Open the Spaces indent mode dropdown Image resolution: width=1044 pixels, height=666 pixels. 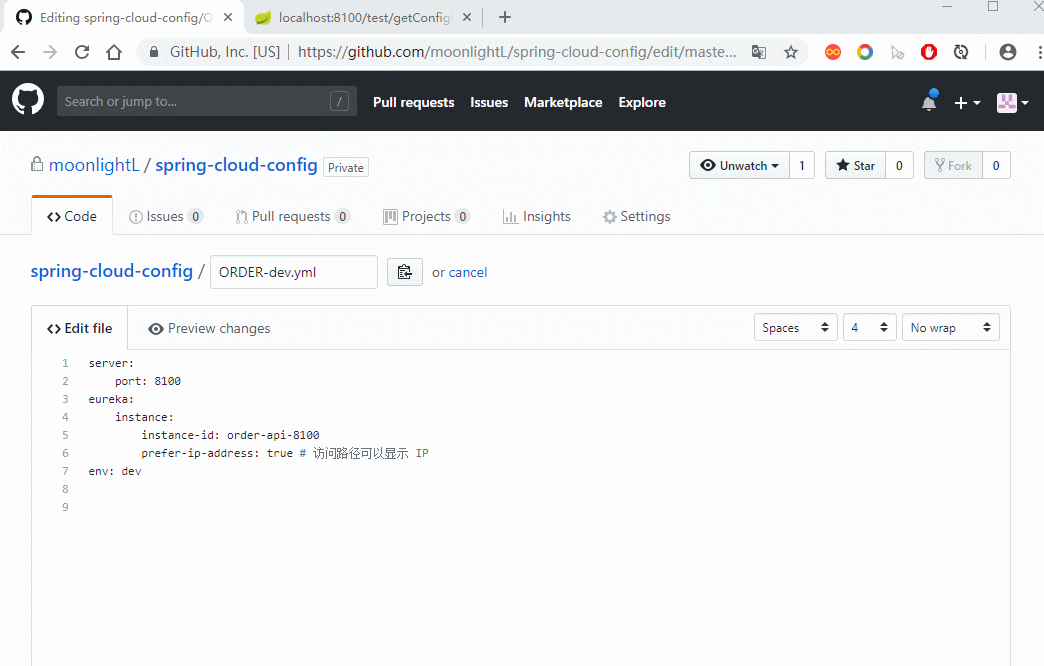pos(796,328)
